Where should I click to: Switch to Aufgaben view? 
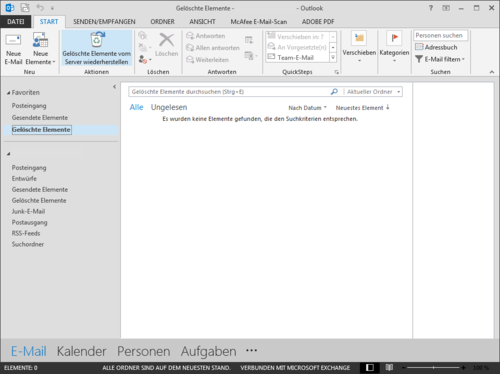click(x=209, y=351)
